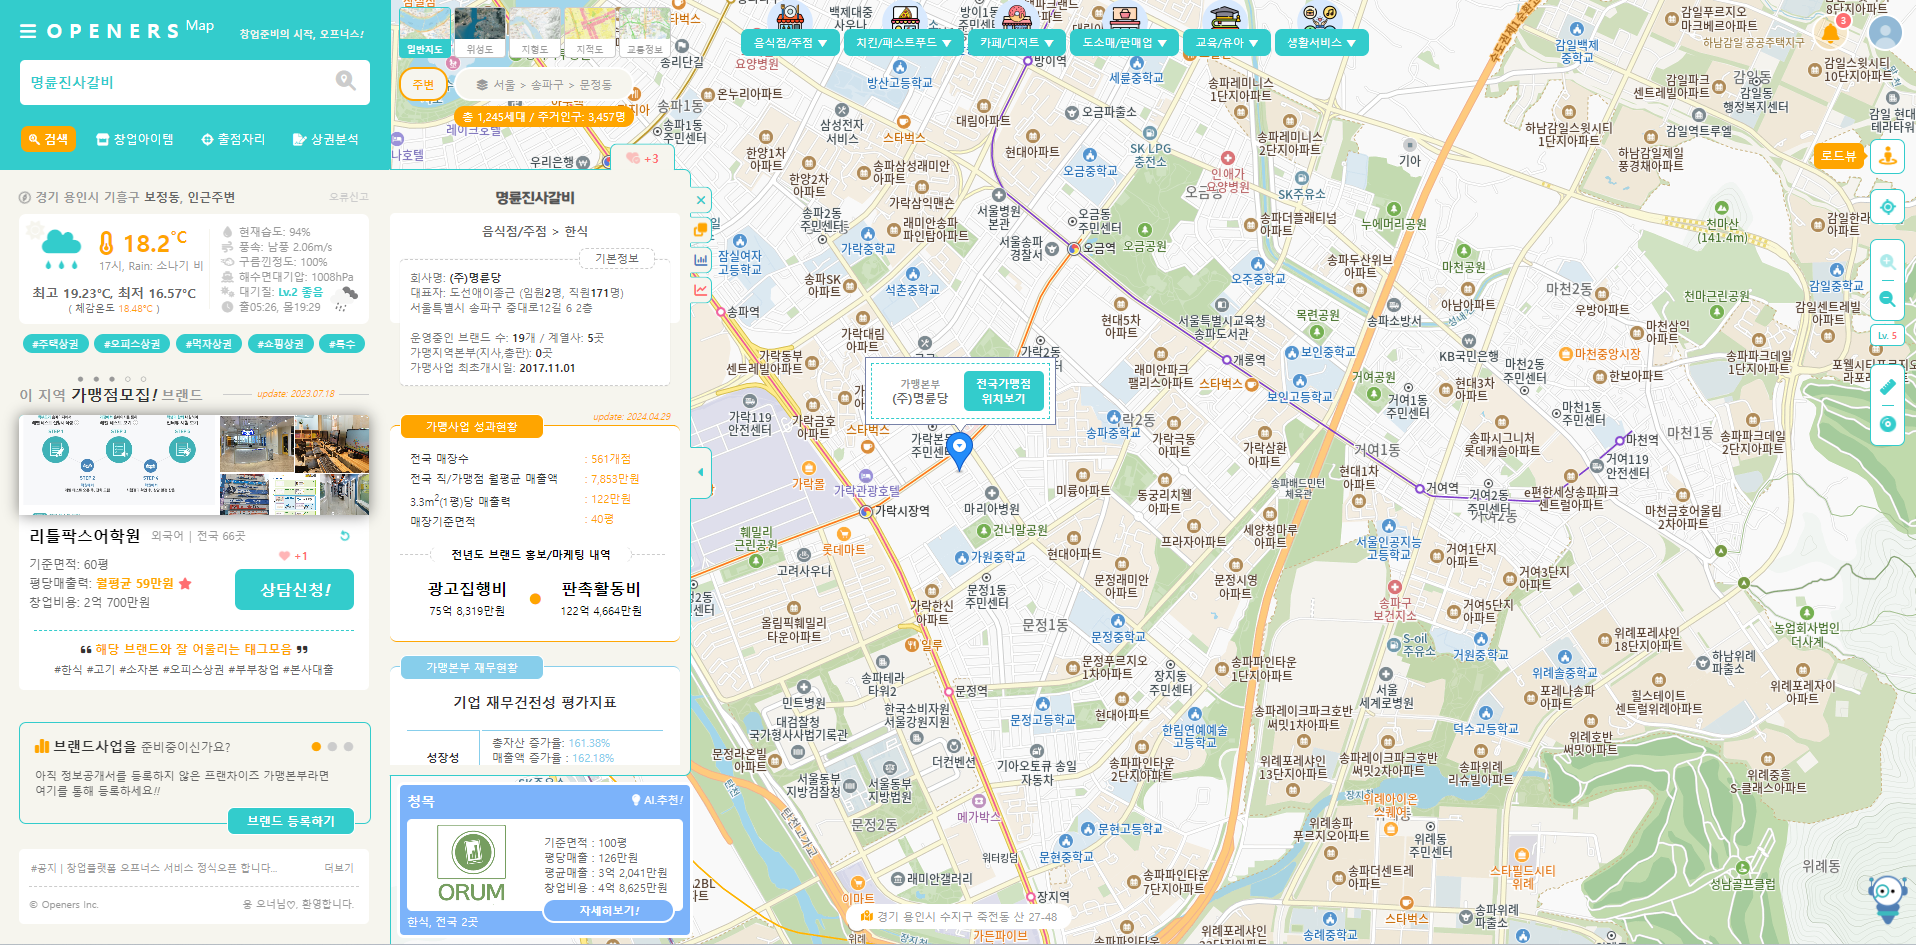Toggle #먹자상권 tag filter
Image resolution: width=1916 pixels, height=945 pixels.
[x=209, y=344]
